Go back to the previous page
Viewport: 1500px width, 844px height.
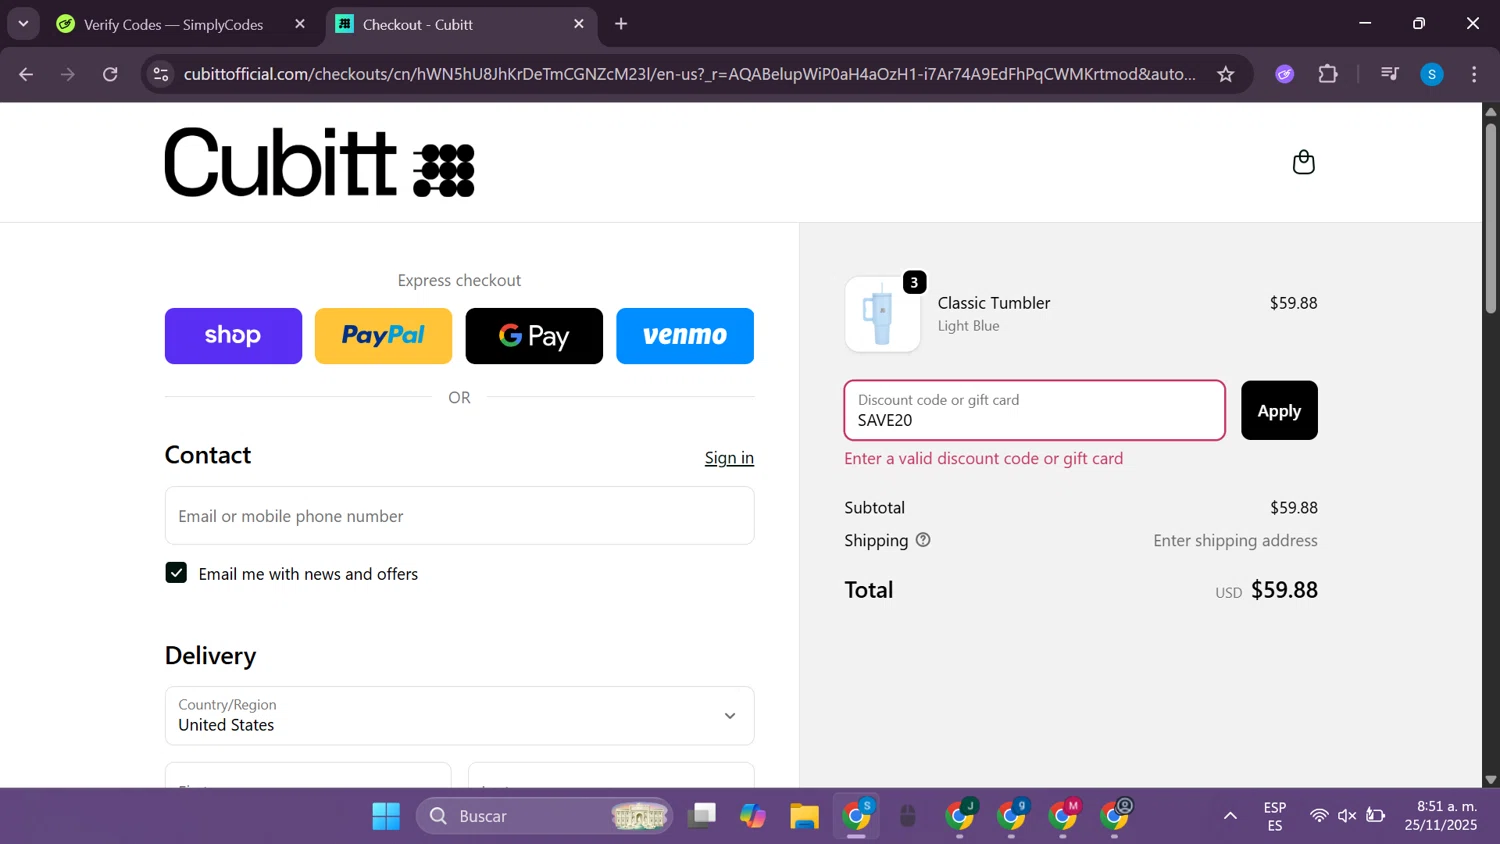(x=26, y=74)
